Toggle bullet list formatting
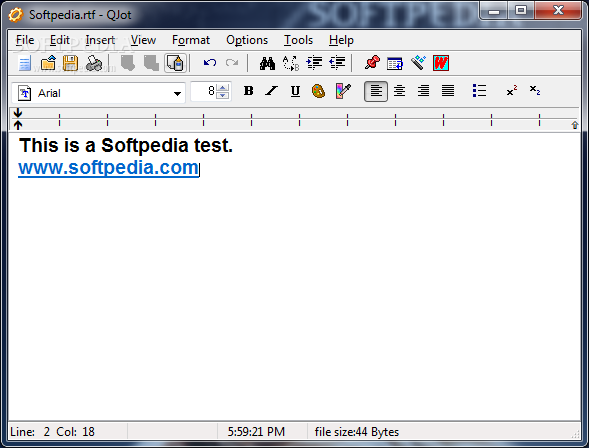 479,91
